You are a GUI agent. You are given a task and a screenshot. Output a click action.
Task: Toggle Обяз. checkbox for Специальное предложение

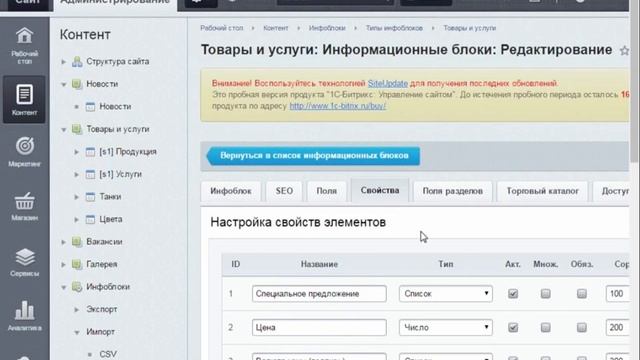(582, 293)
